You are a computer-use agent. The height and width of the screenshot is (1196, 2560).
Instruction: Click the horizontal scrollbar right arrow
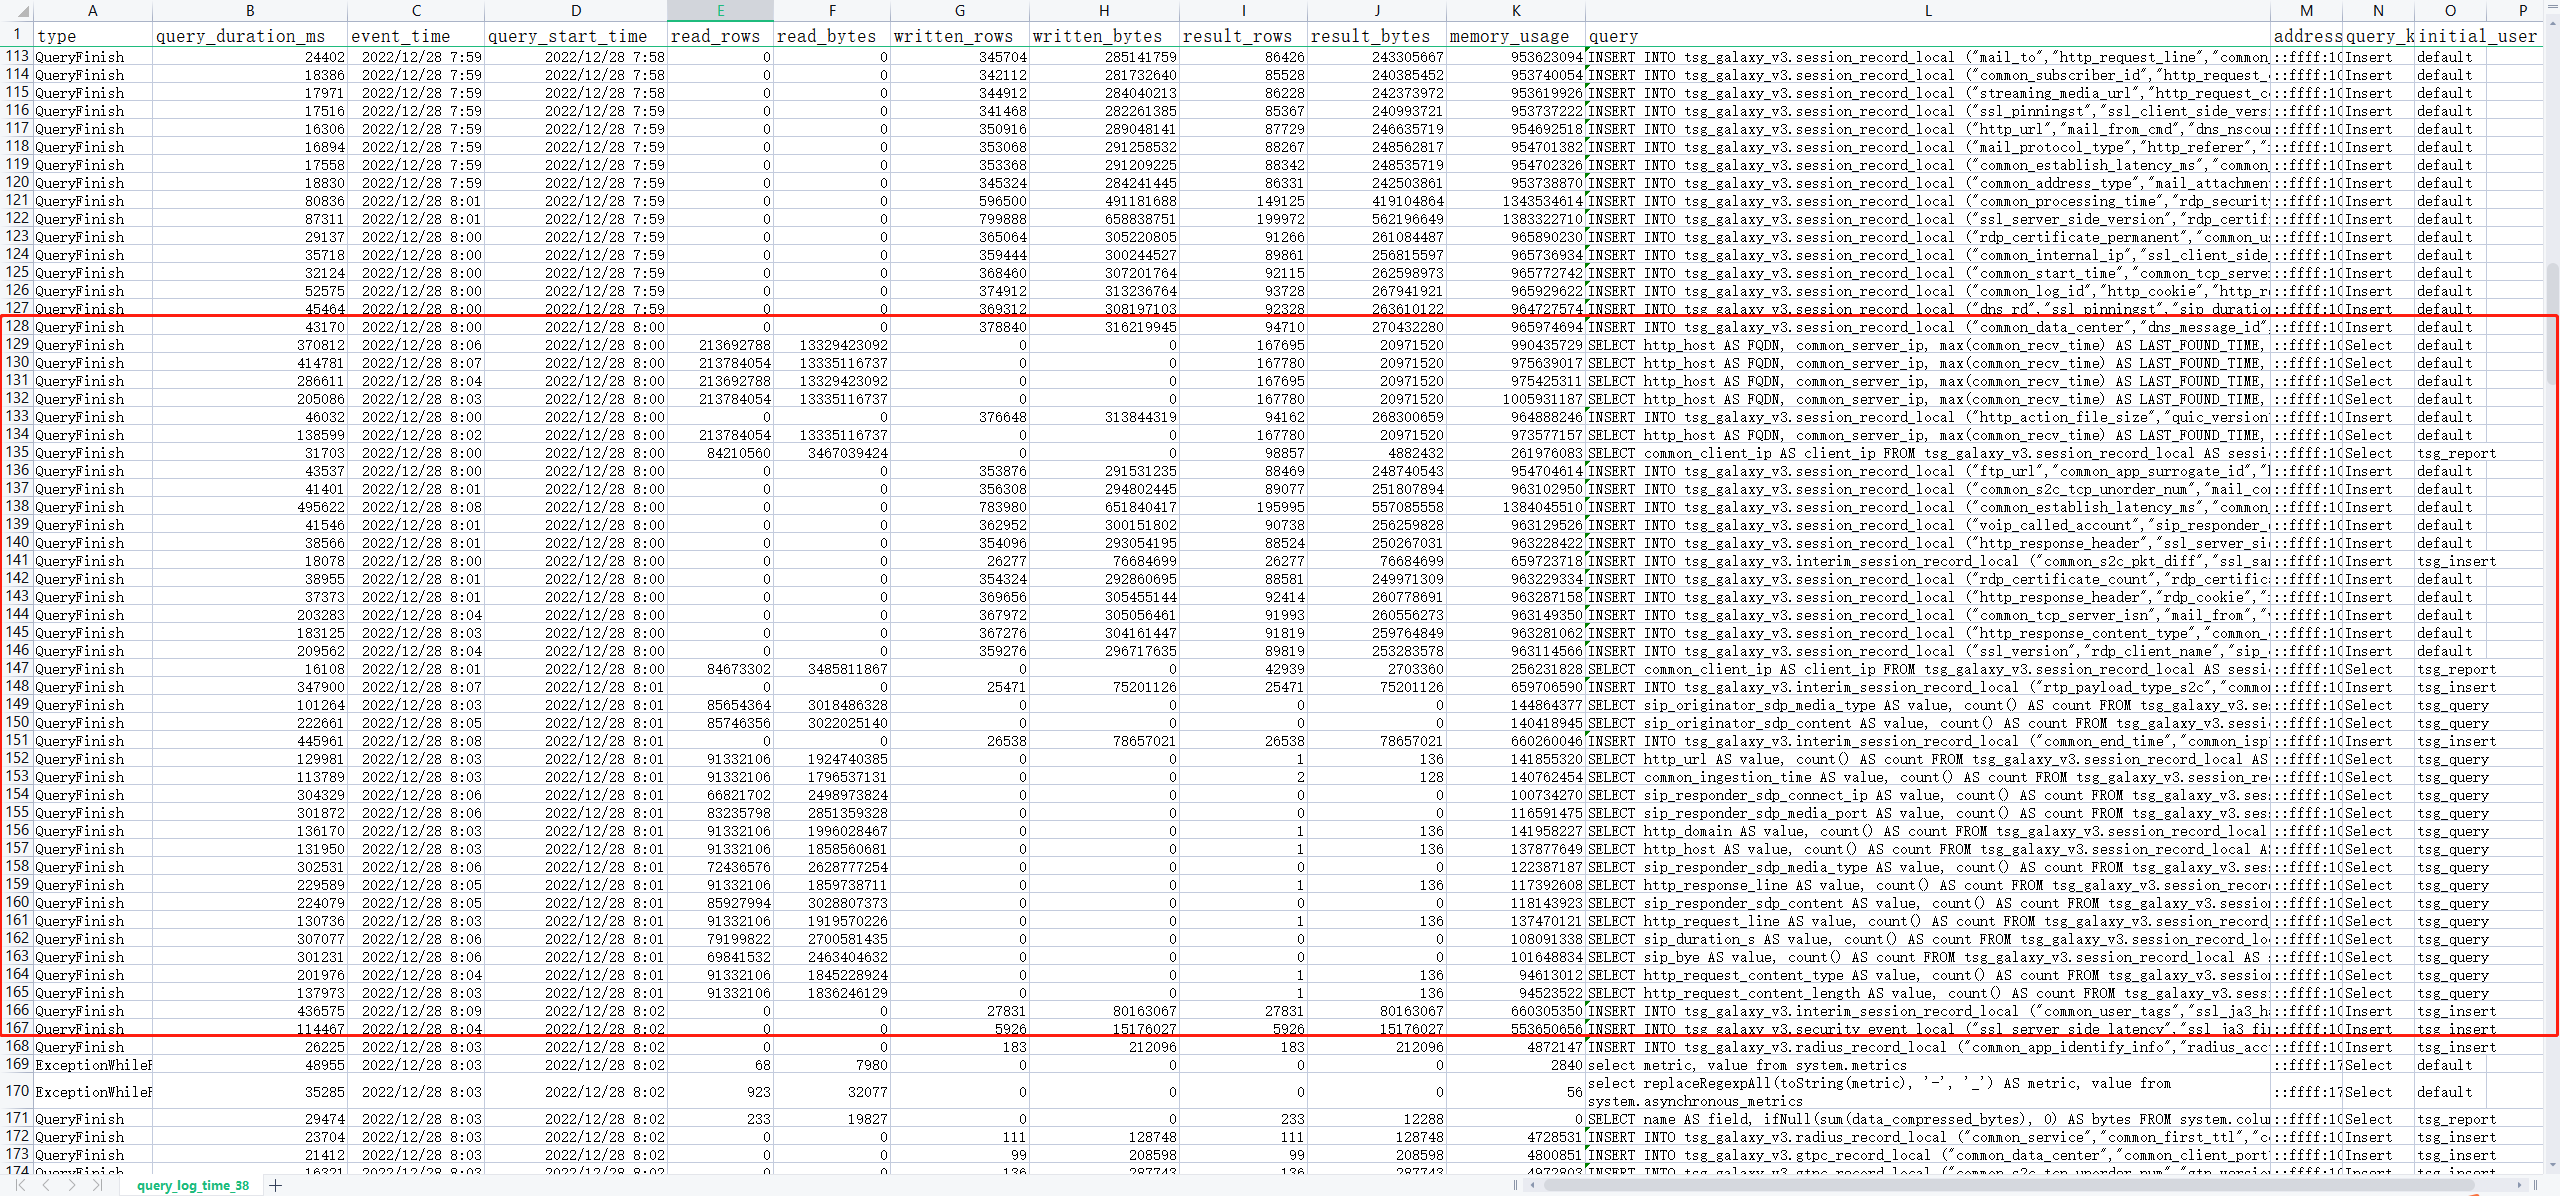pyautogui.click(x=2521, y=1185)
